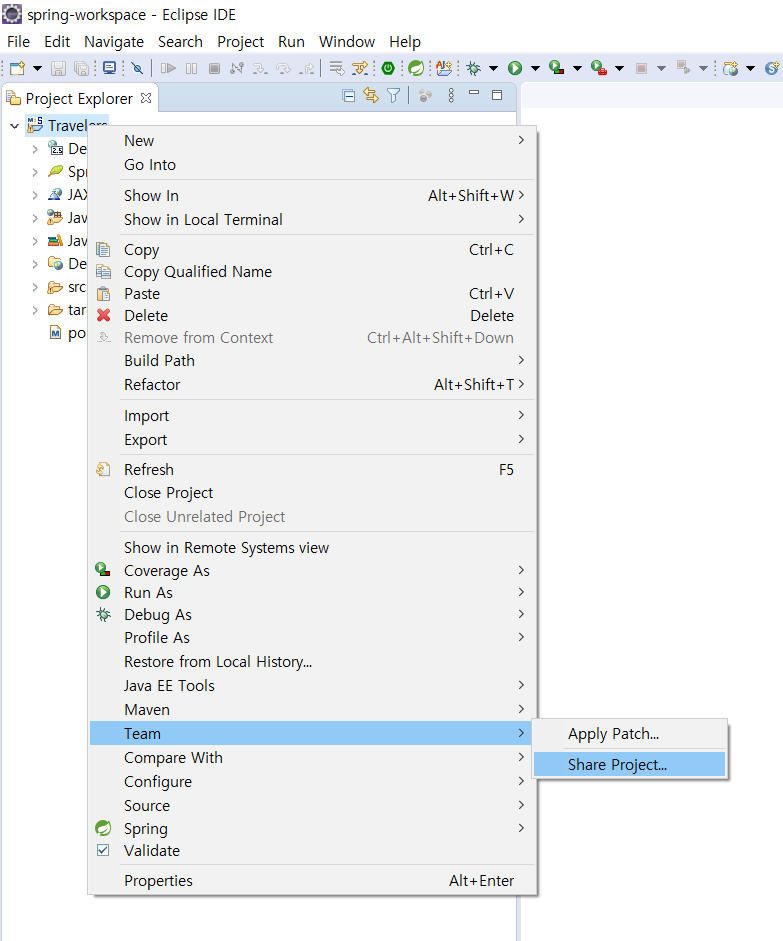Choose Go Into in context menu

pos(312,165)
